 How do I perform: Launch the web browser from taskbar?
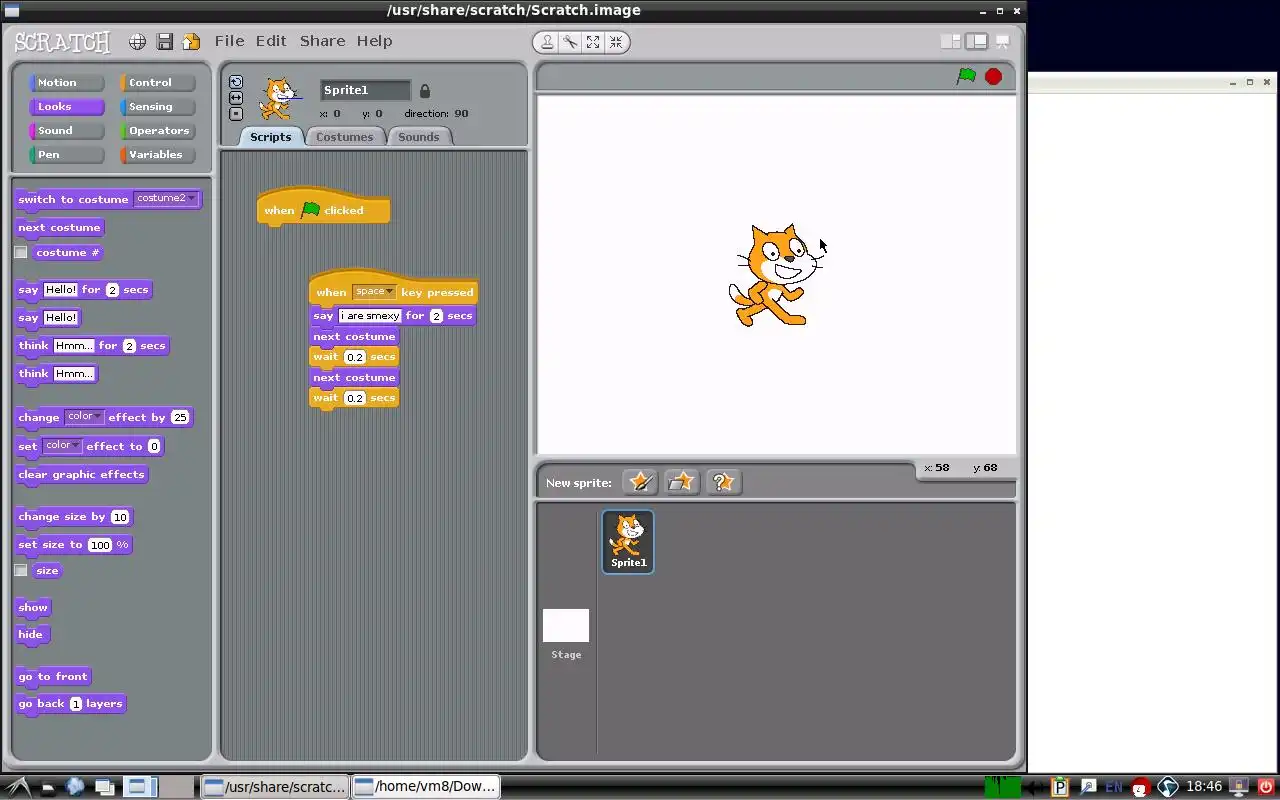click(x=75, y=786)
